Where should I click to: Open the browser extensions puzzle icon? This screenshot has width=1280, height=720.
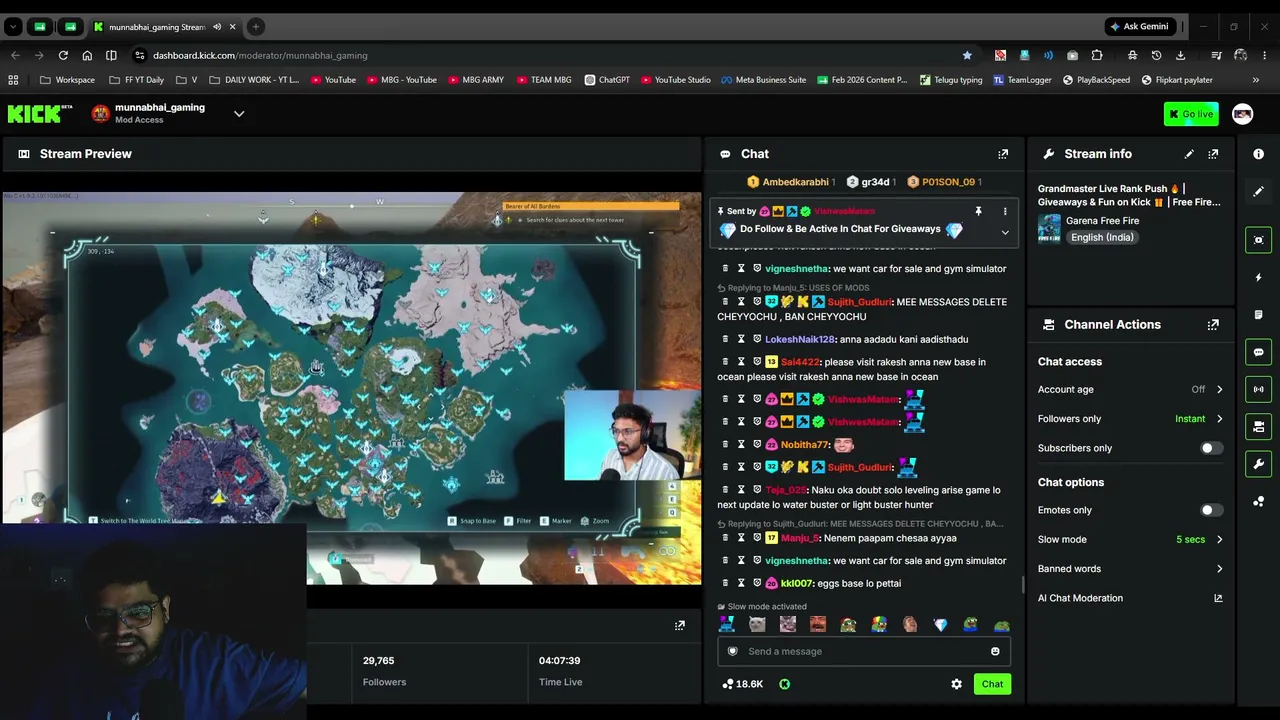pyautogui.click(x=1097, y=55)
